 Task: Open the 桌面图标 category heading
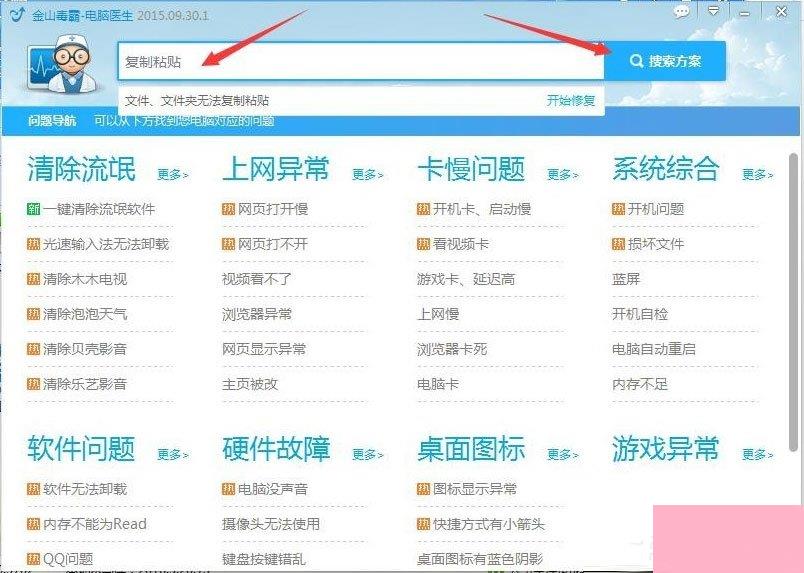pos(471,449)
